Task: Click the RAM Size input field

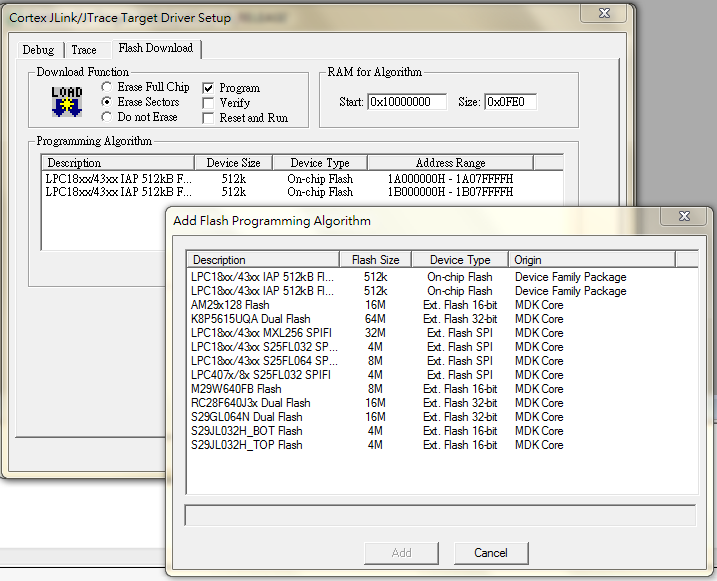Action: click(510, 101)
